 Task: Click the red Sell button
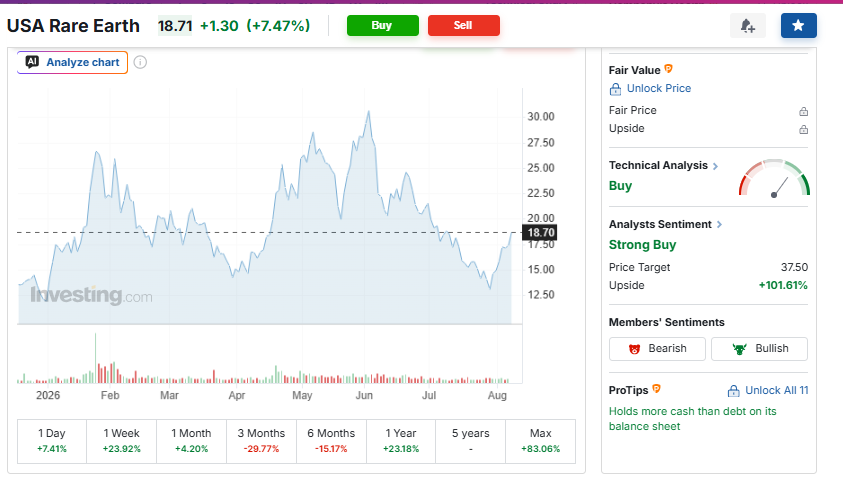coord(464,25)
